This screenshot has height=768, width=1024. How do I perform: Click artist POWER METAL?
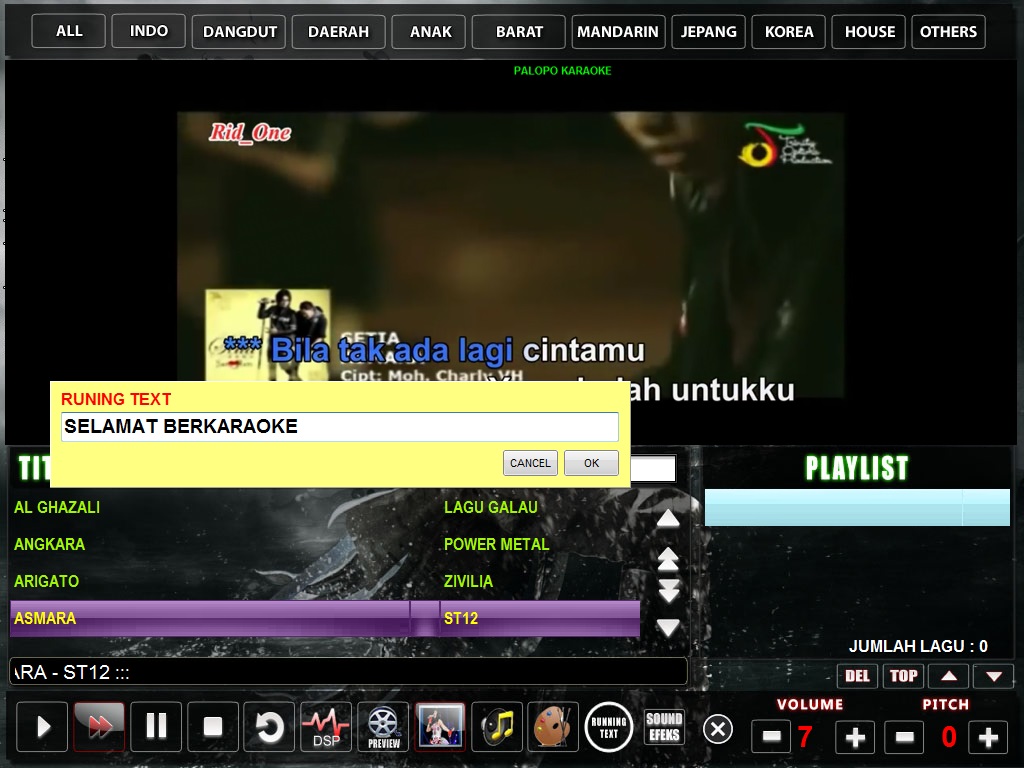point(496,544)
